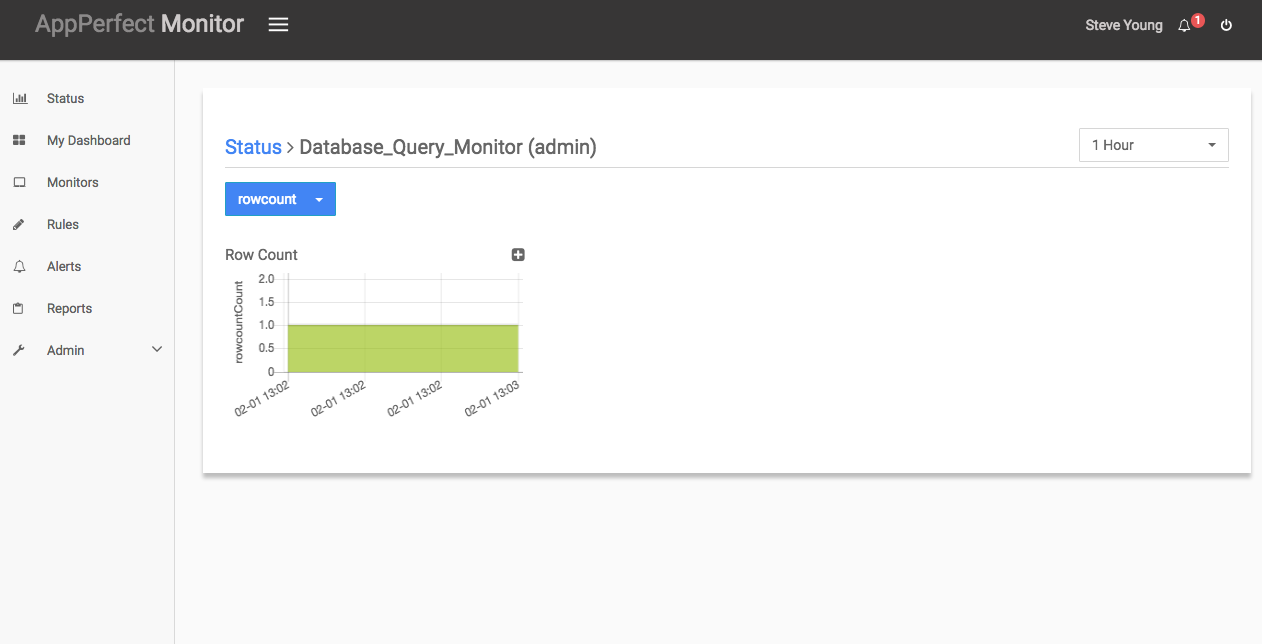
Task: Click the 02-01 13:03 axis label
Action: [492, 398]
